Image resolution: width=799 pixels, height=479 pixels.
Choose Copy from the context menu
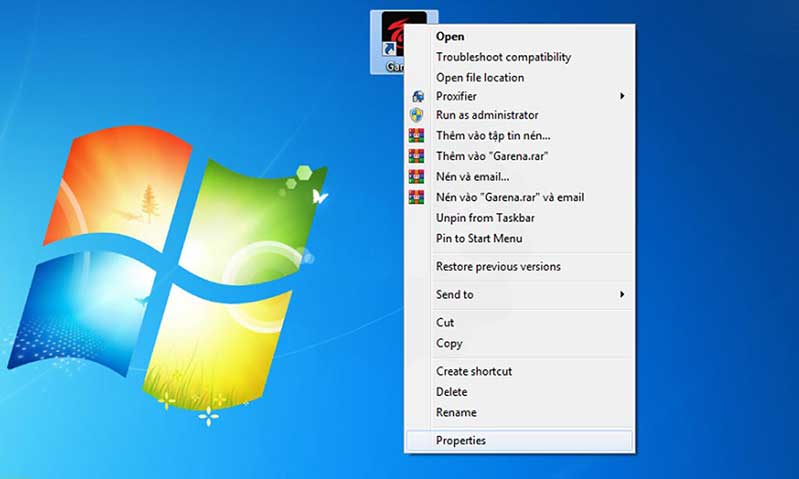click(449, 343)
